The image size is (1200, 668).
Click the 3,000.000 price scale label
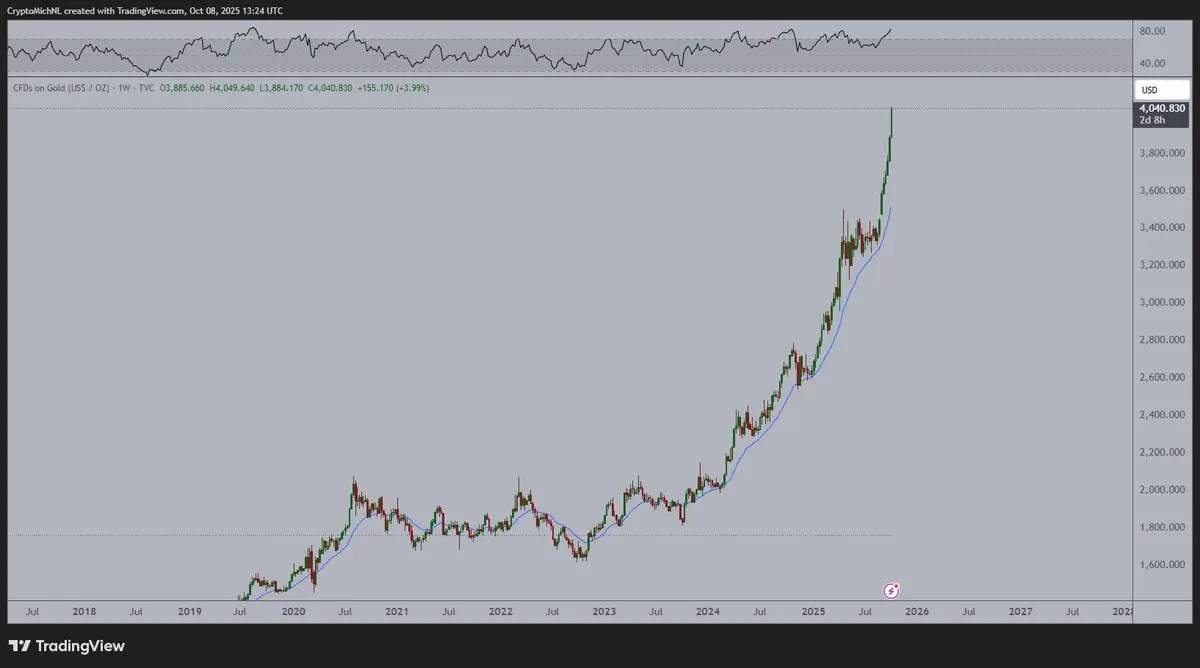[x=1163, y=302]
